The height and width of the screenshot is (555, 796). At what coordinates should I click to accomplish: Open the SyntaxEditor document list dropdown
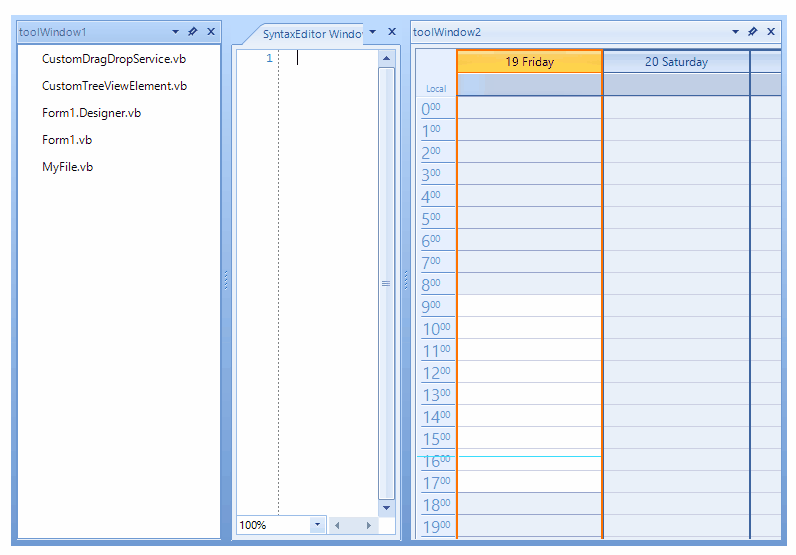click(x=373, y=31)
